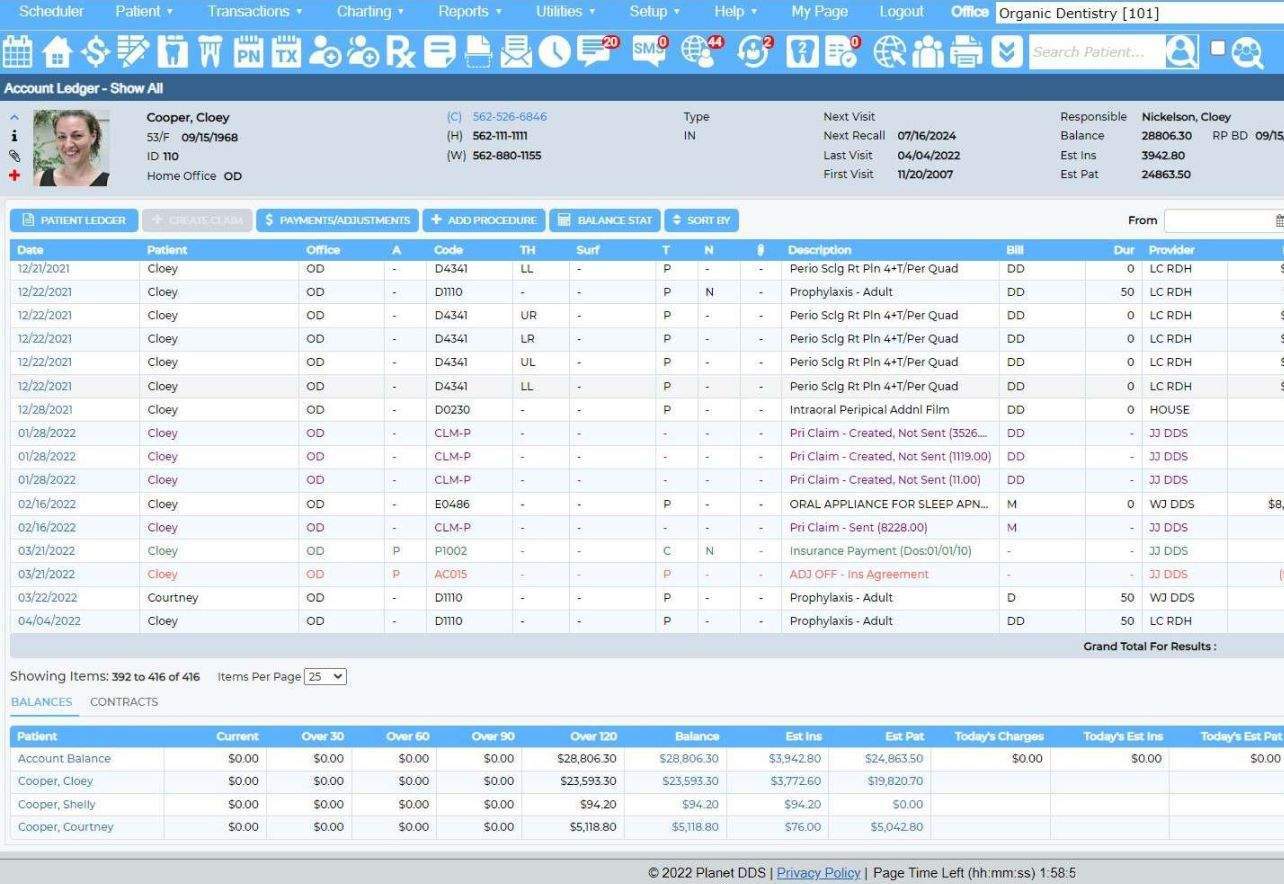Click the clock icon in toolbar
The height and width of the screenshot is (884, 1284).
click(x=554, y=52)
